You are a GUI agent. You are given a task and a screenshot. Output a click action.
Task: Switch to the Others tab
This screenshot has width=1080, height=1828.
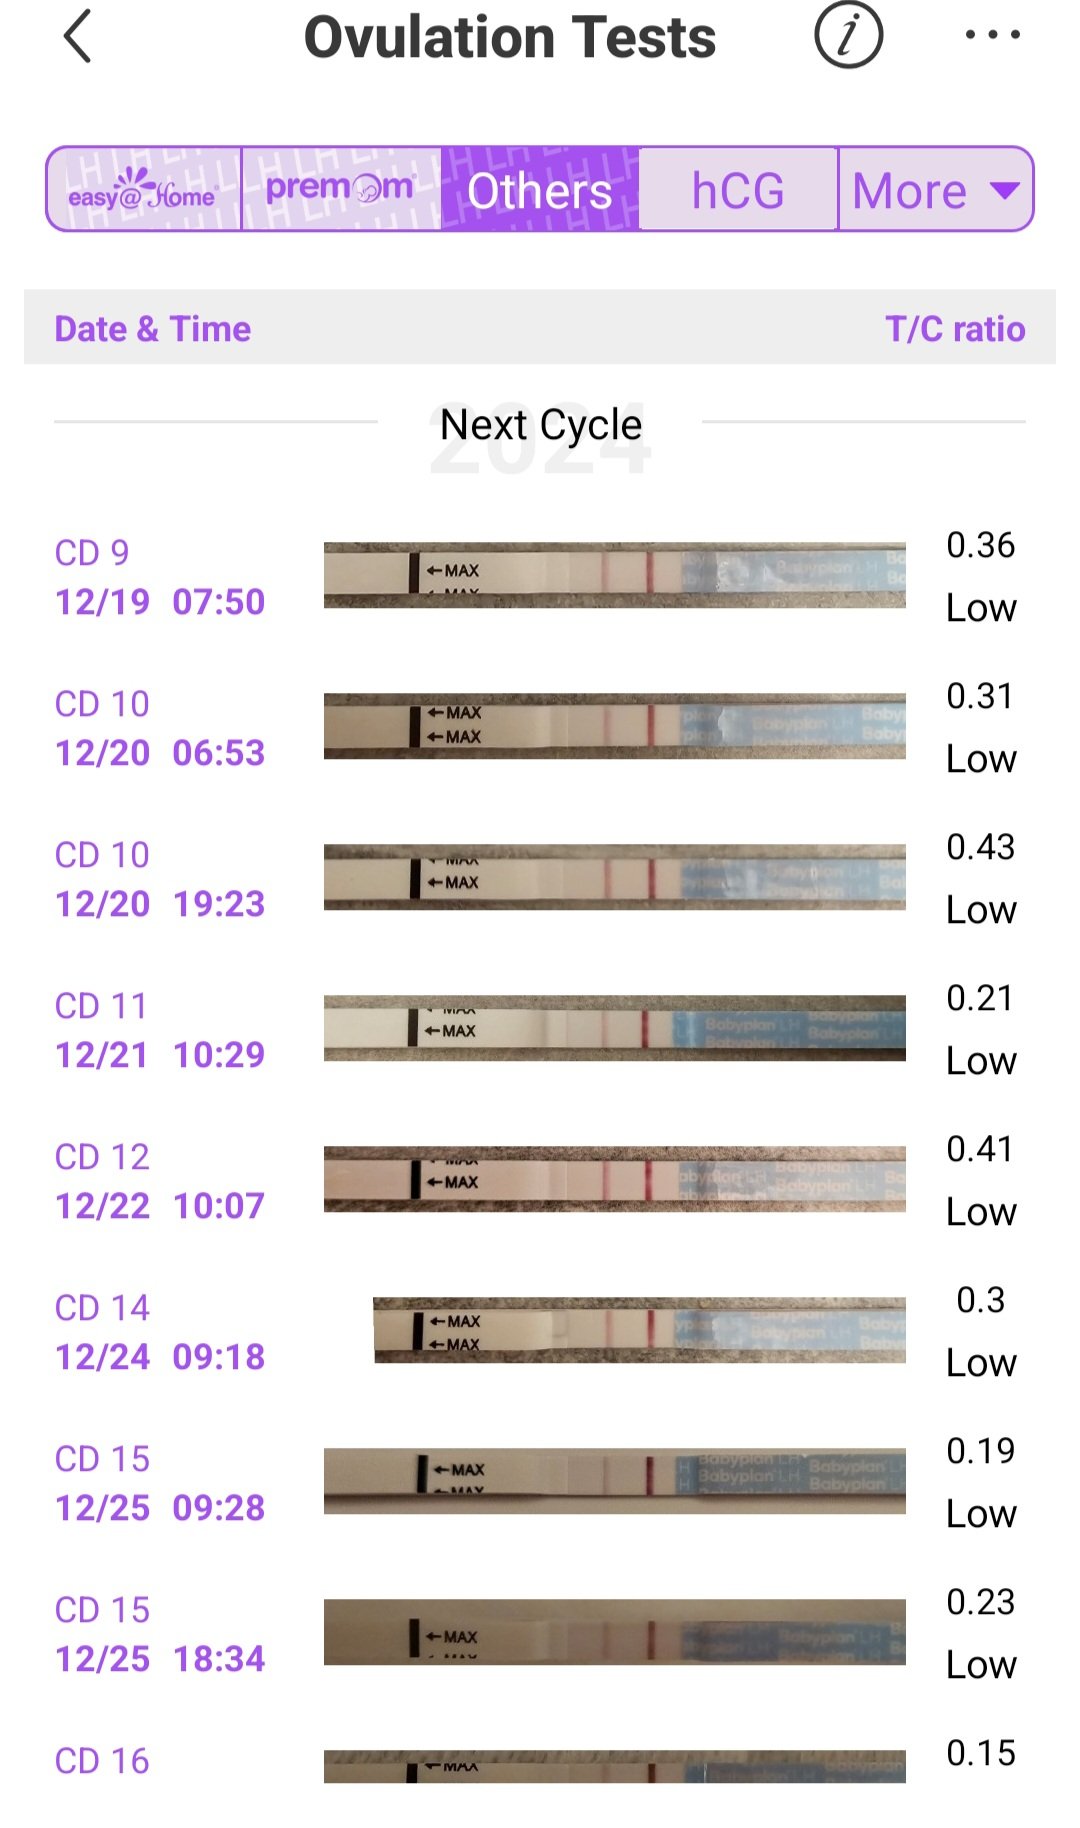pyautogui.click(x=539, y=190)
